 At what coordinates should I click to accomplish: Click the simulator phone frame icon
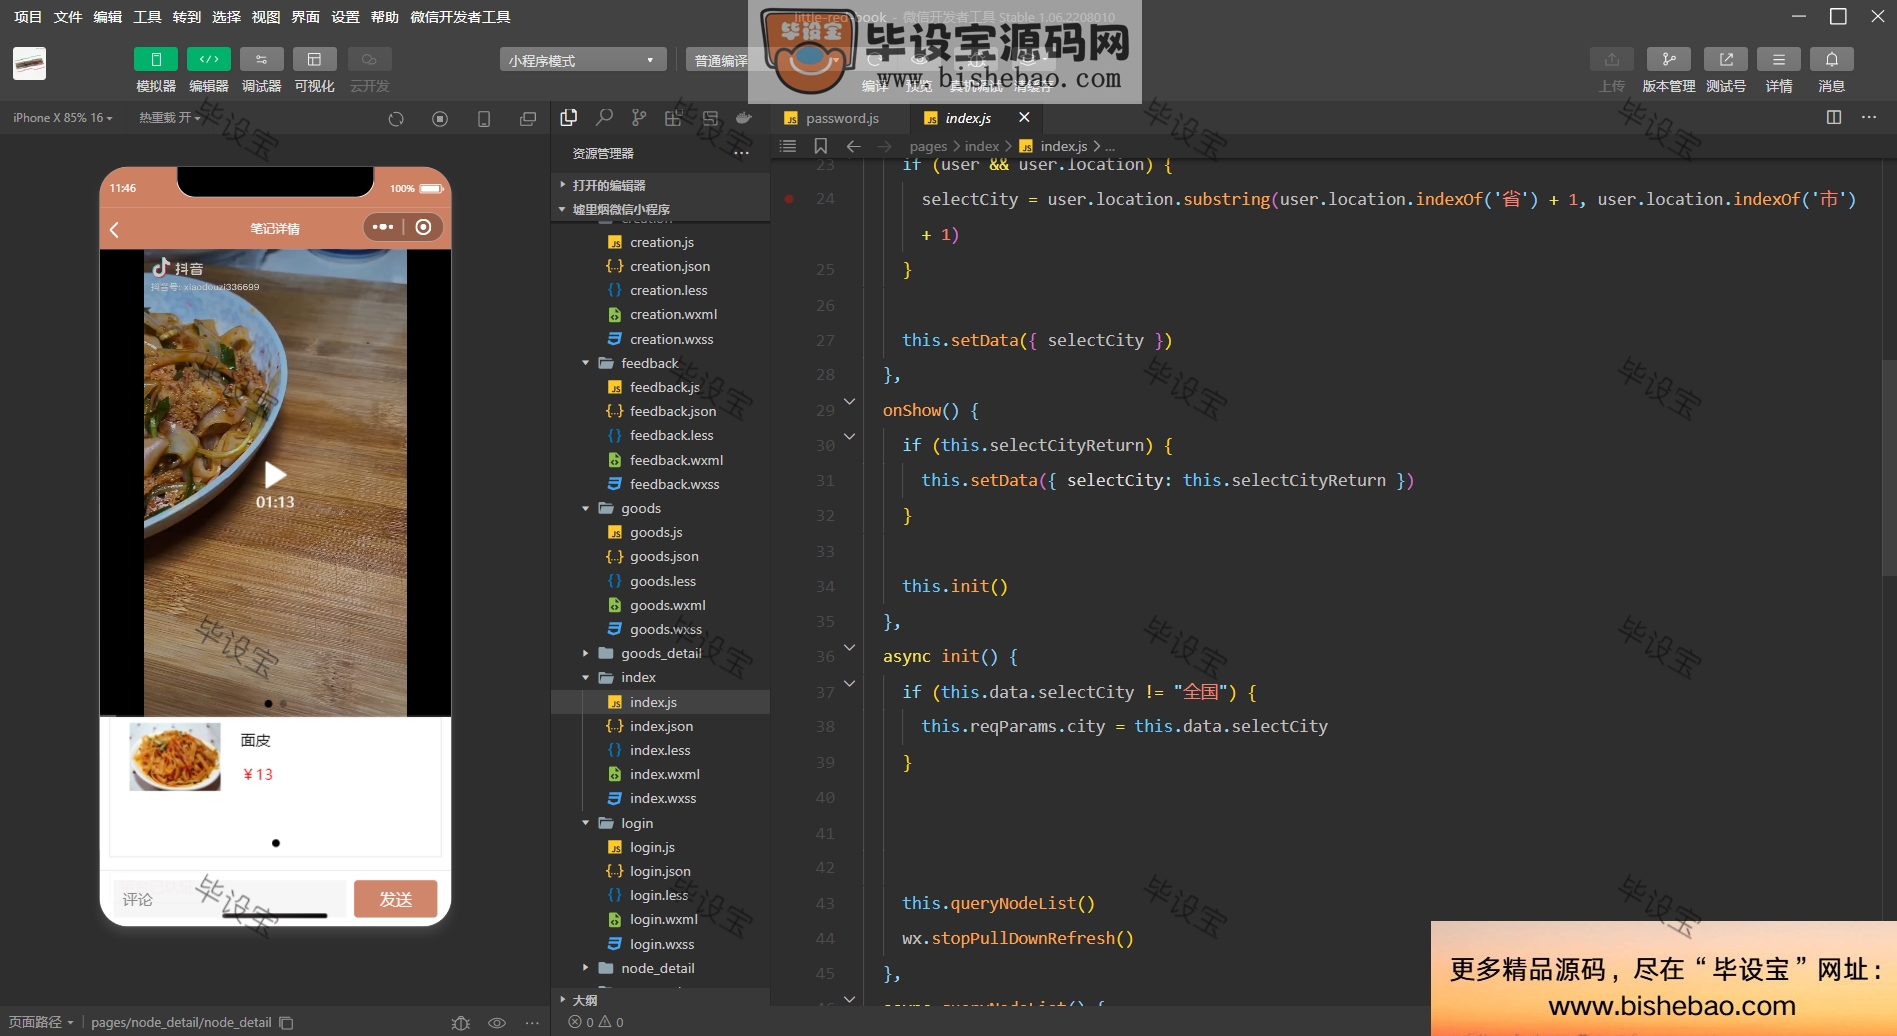tap(484, 119)
